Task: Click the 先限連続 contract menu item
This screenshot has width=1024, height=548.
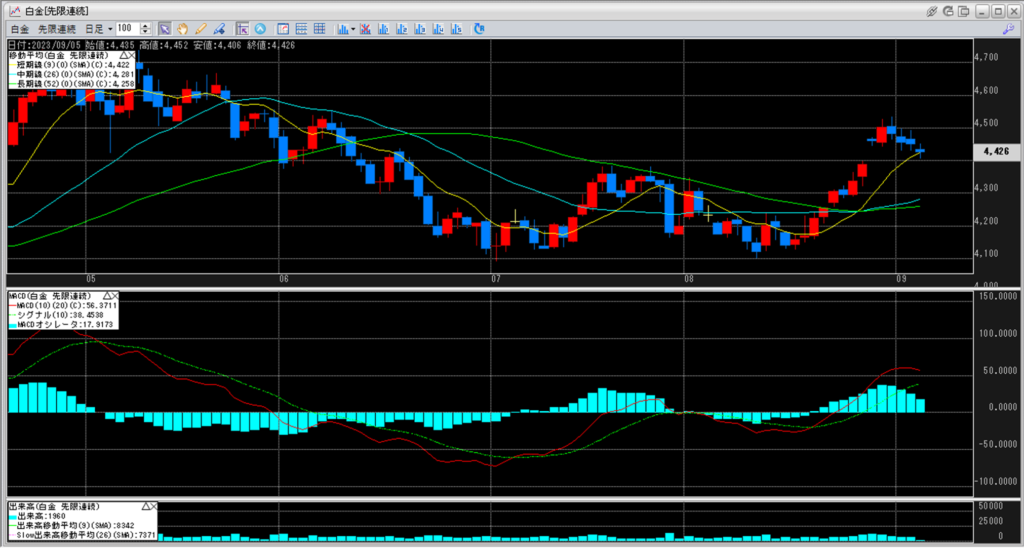Action: point(58,29)
